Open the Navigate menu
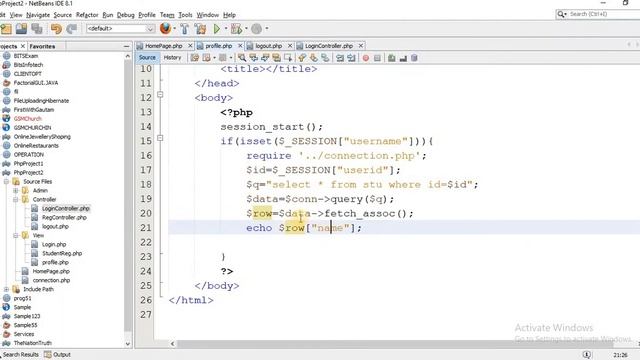The image size is (640, 360). coord(38,15)
